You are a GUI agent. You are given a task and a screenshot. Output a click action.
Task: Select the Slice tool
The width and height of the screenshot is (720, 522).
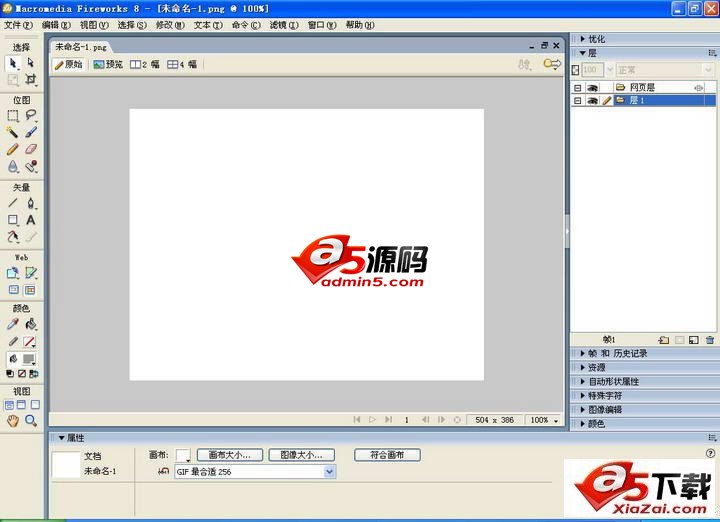click(x=31, y=273)
